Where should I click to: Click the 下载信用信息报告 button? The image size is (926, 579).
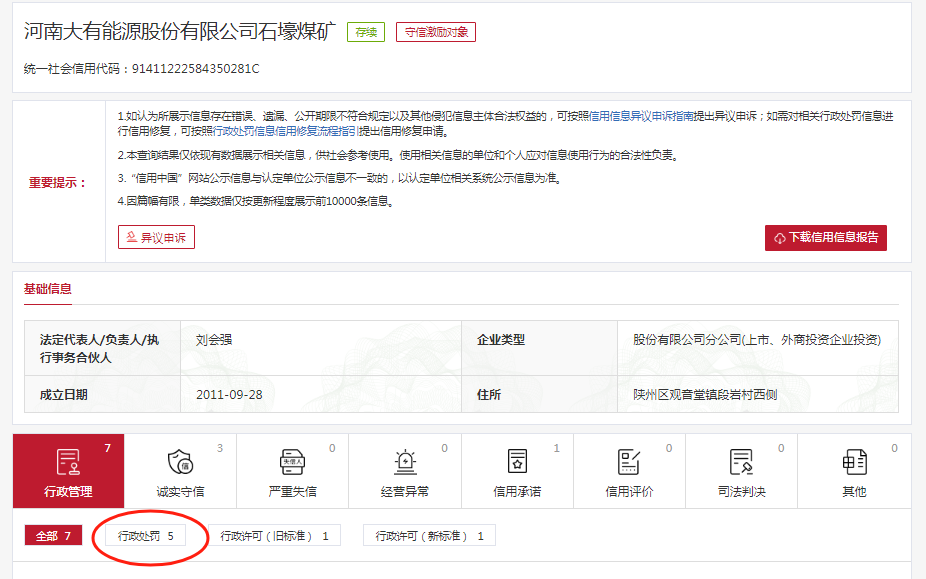coord(826,238)
